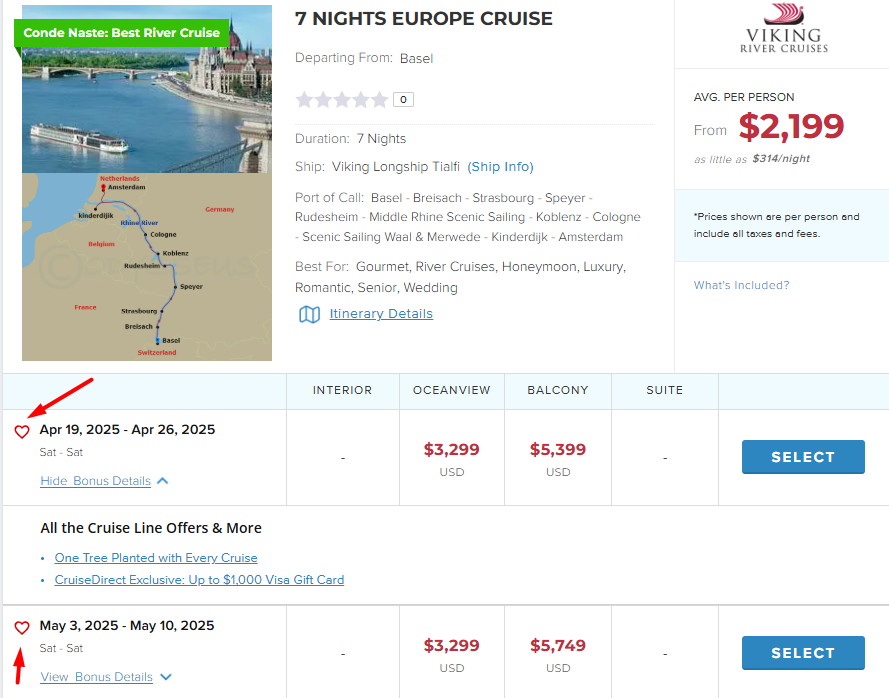The width and height of the screenshot is (889, 698).
Task: Favorite the Apr 19, 2025 sailing heart
Action: point(22,432)
